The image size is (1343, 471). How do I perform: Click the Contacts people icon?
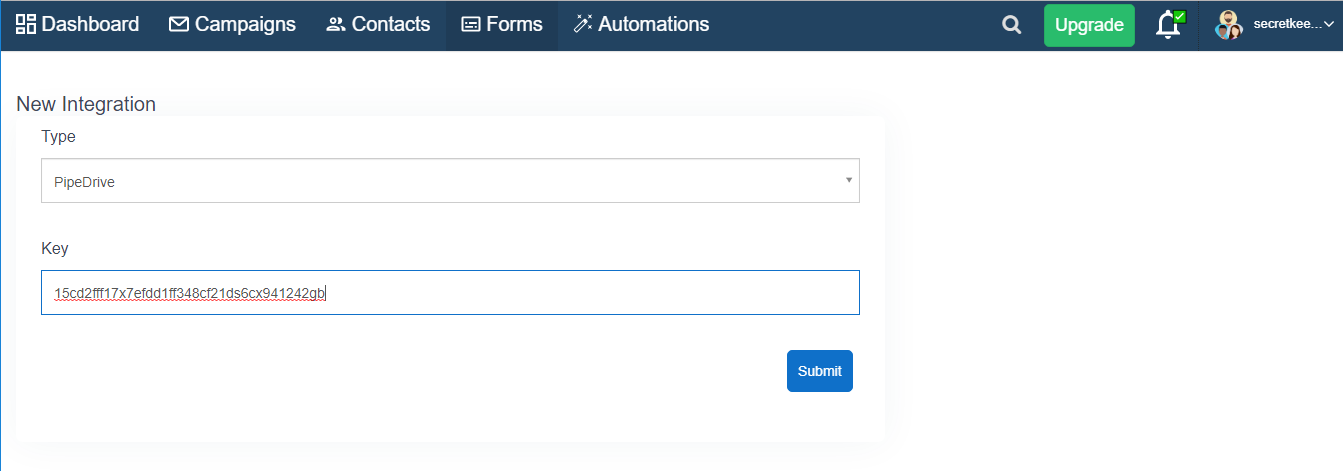[x=336, y=24]
